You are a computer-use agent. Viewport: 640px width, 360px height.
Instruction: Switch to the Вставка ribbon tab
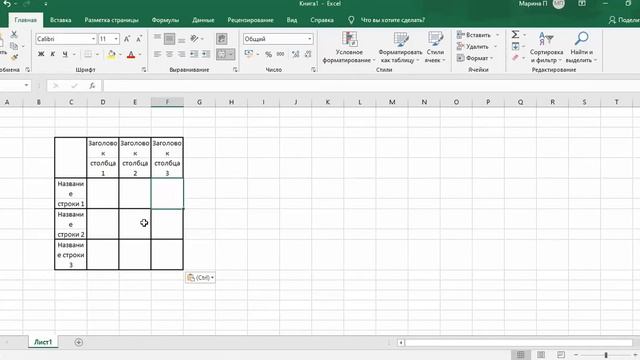pyautogui.click(x=60, y=20)
